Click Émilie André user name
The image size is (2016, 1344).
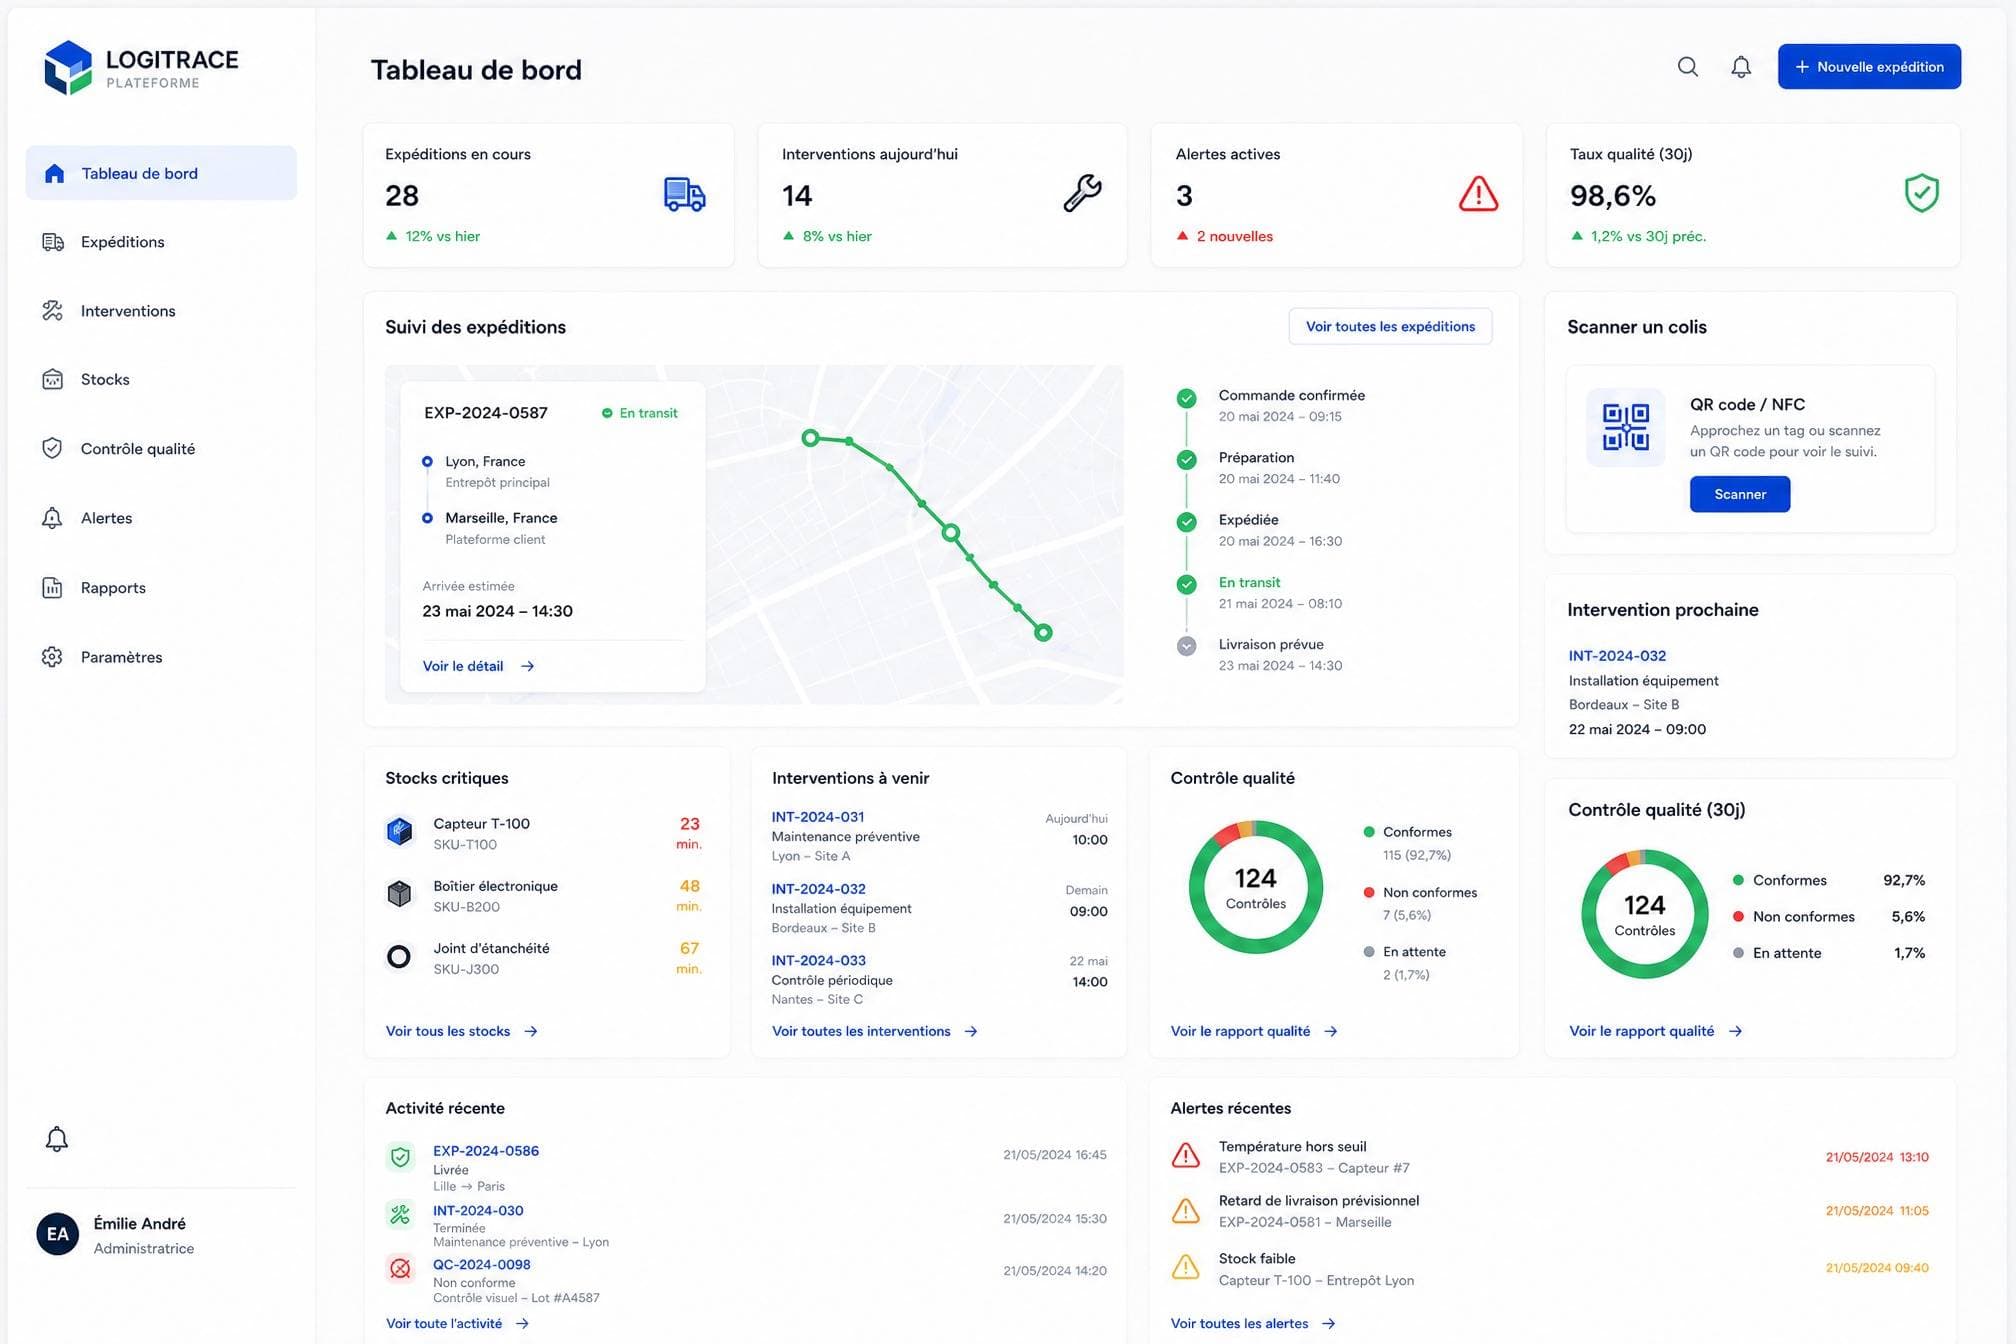coord(139,1223)
